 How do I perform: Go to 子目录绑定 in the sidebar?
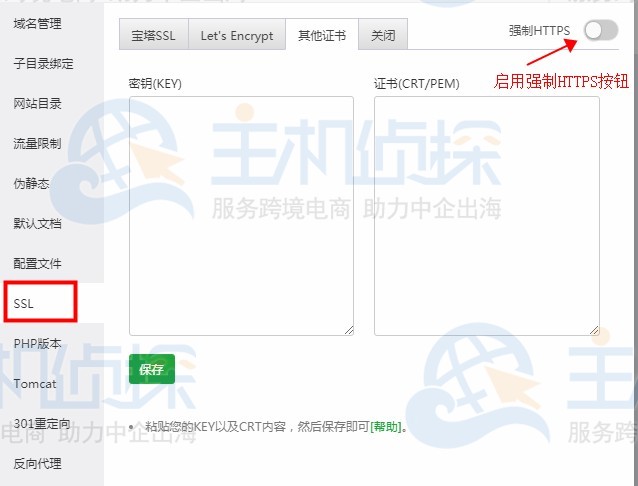click(x=43, y=64)
